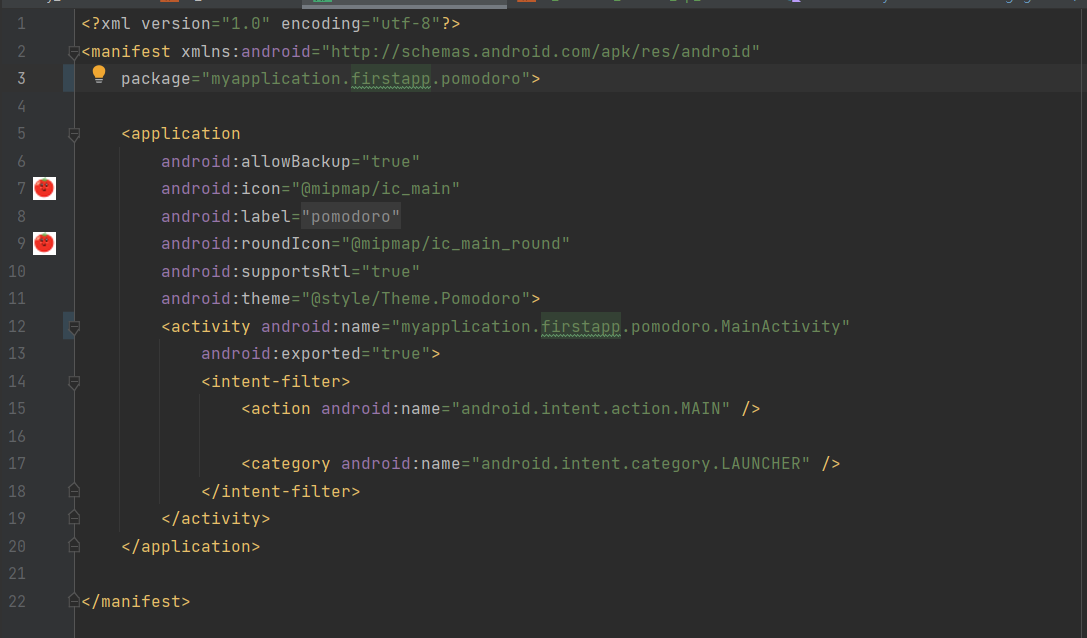Click the android:allowBackup attribute name
Viewport: 1087px width, 638px height.
256,162
